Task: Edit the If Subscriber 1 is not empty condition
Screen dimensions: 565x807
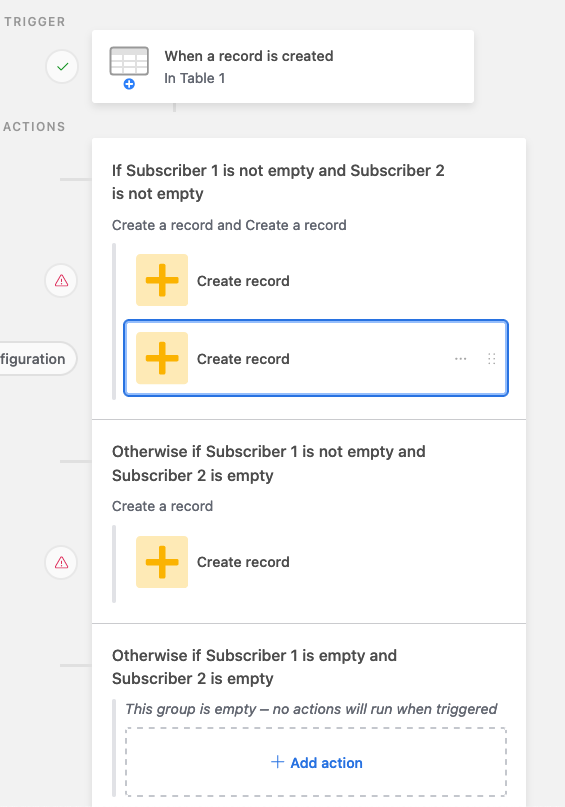Action: (278, 182)
